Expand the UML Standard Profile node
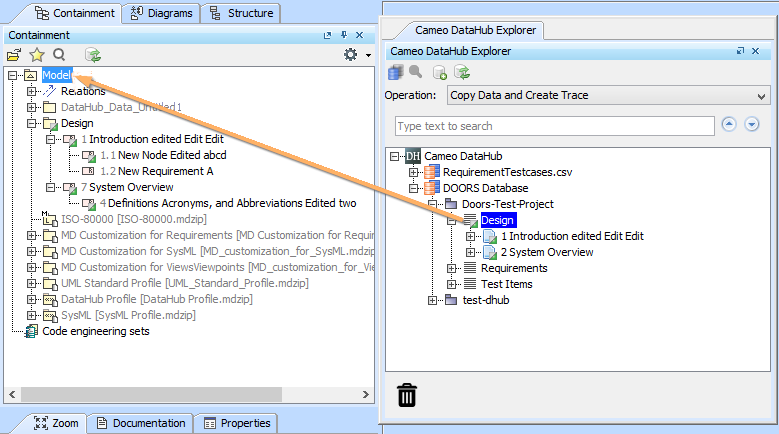779x434 pixels. [x=31, y=284]
